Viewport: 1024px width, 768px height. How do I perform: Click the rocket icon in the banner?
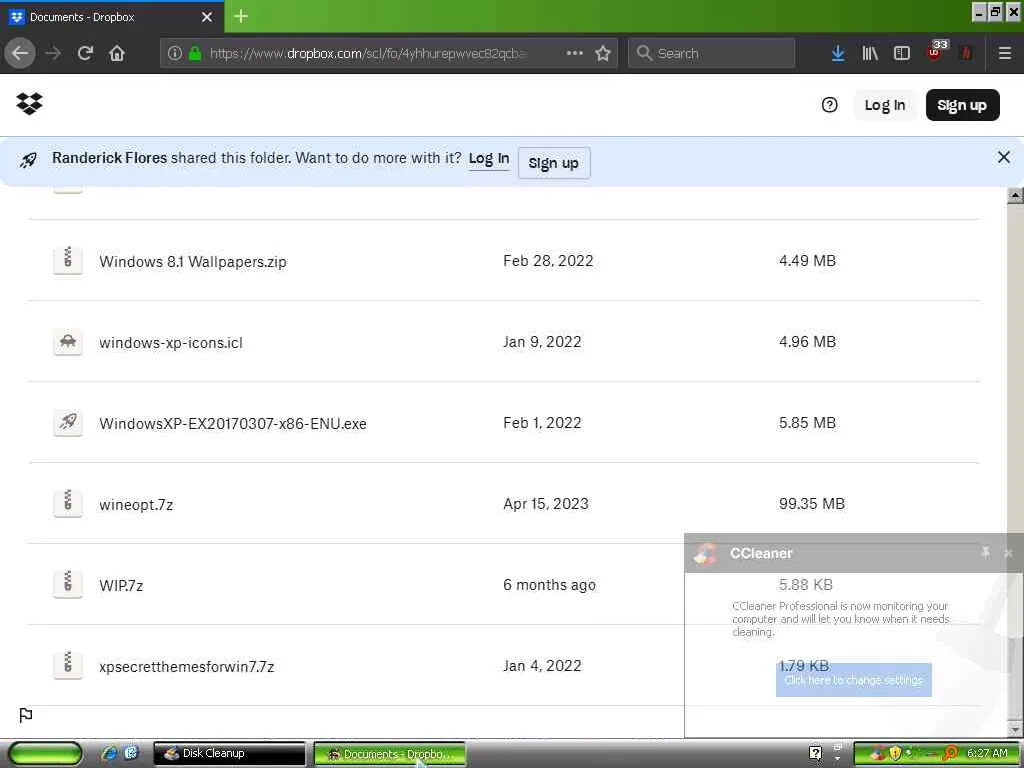28,159
